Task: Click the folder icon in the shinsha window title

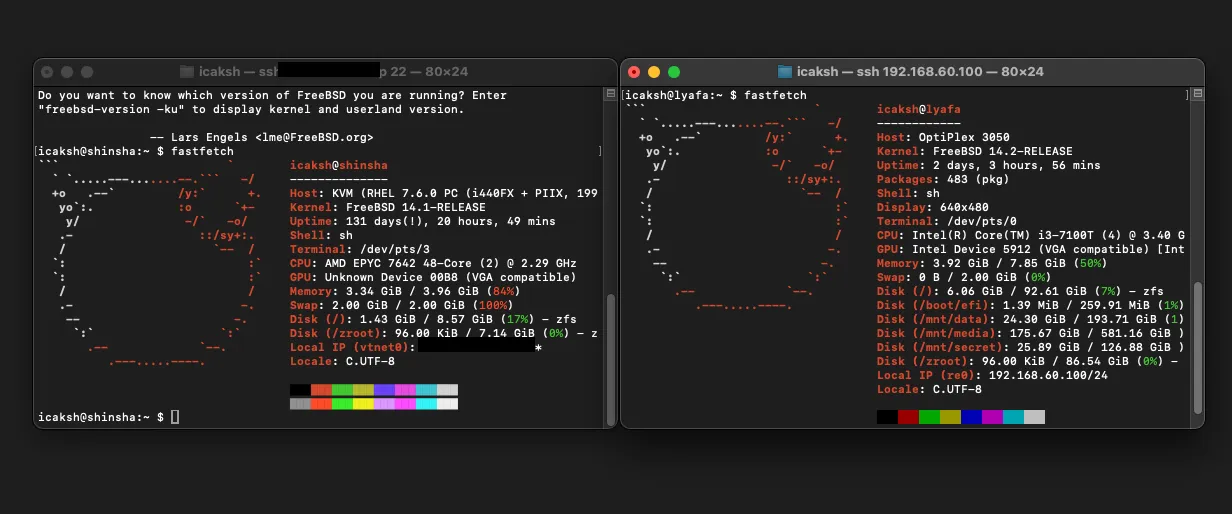Action: point(187,72)
